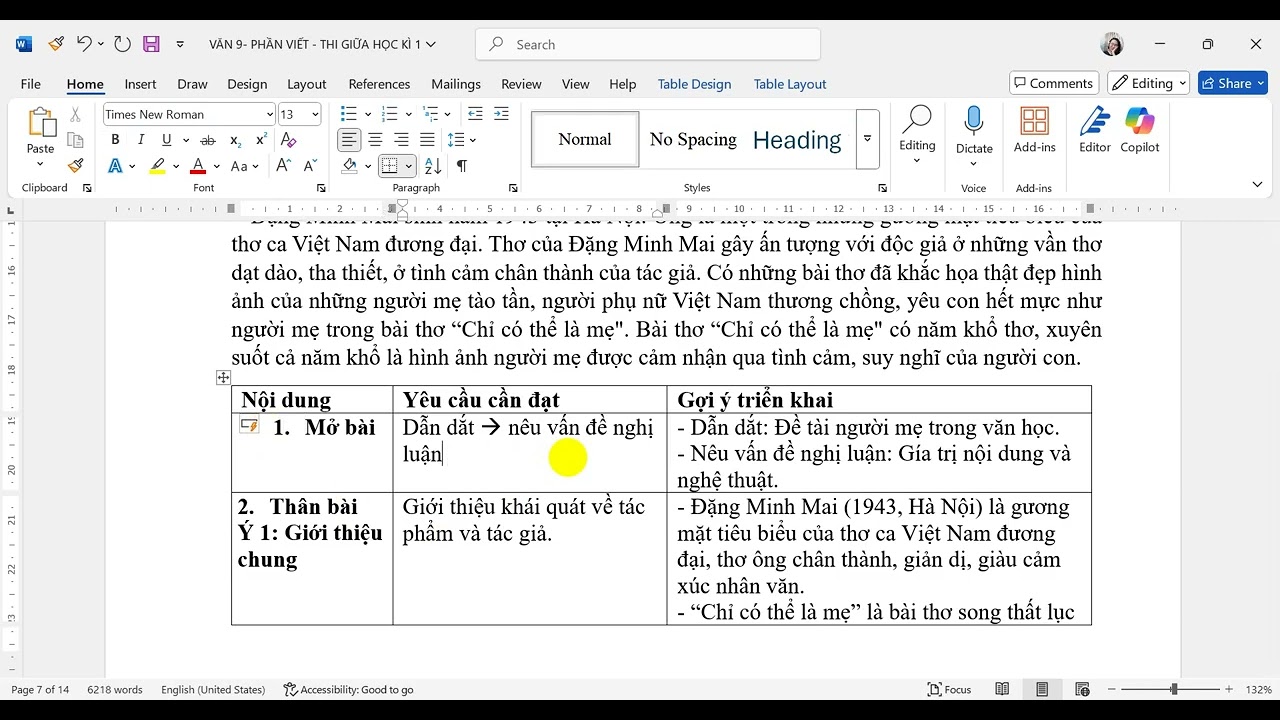
Task: Click the Undo icon in title bar
Action: (x=85, y=44)
